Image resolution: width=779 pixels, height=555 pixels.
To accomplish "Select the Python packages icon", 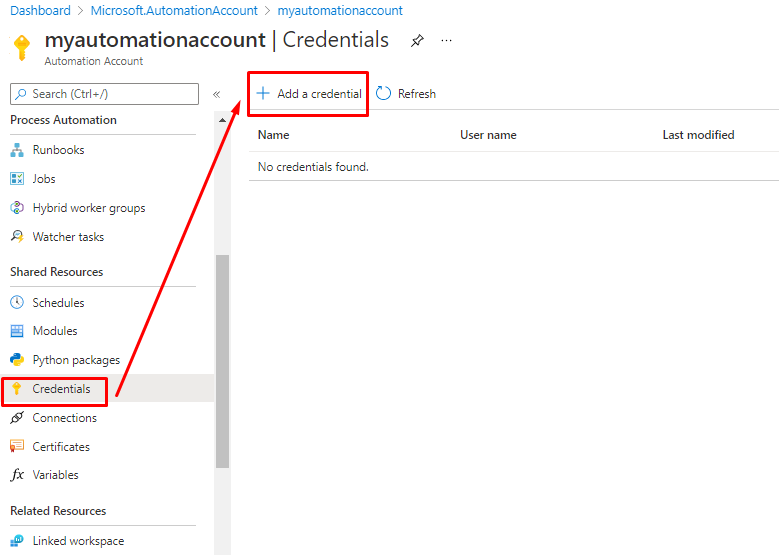I will (17, 360).
